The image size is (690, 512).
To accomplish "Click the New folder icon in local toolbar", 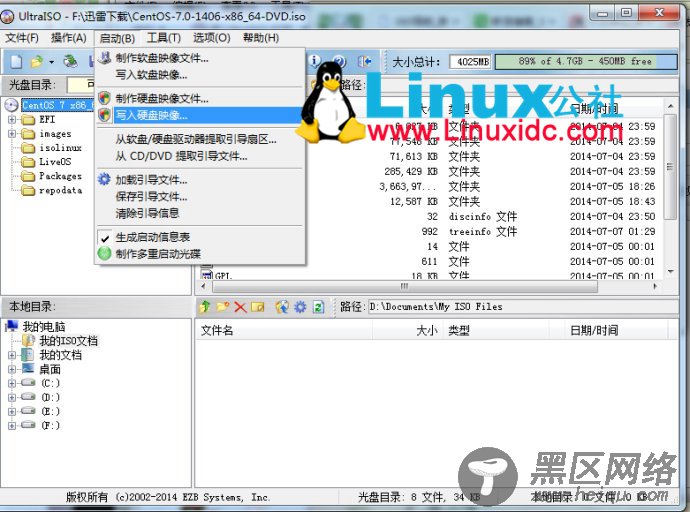I will pyautogui.click(x=223, y=307).
